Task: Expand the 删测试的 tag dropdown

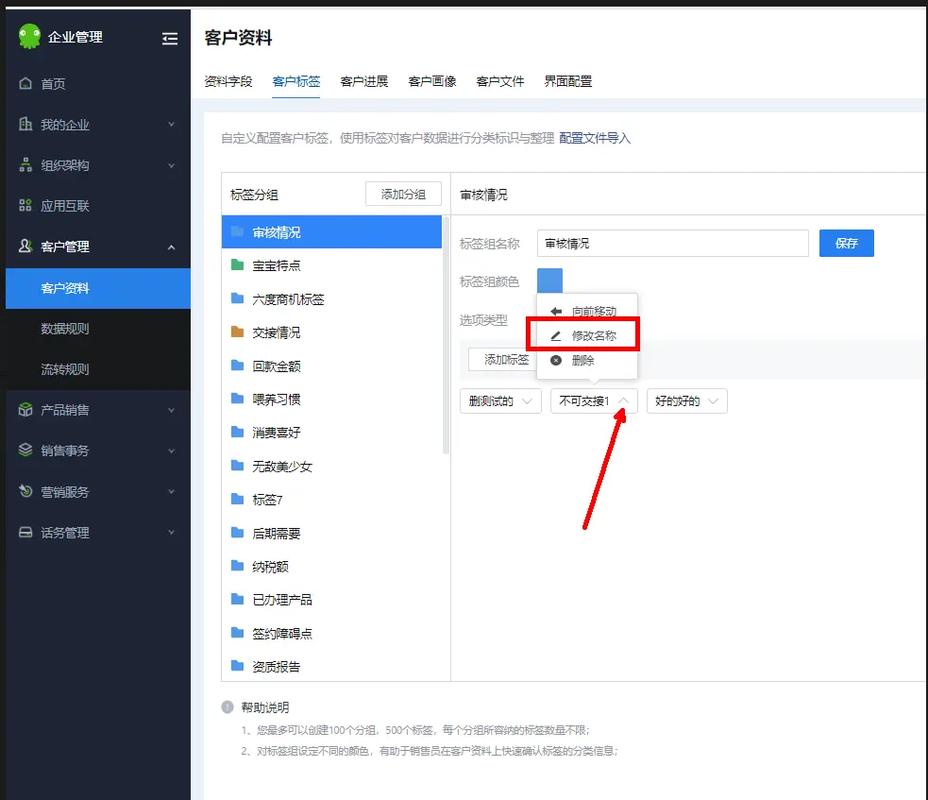Action: click(x=528, y=400)
